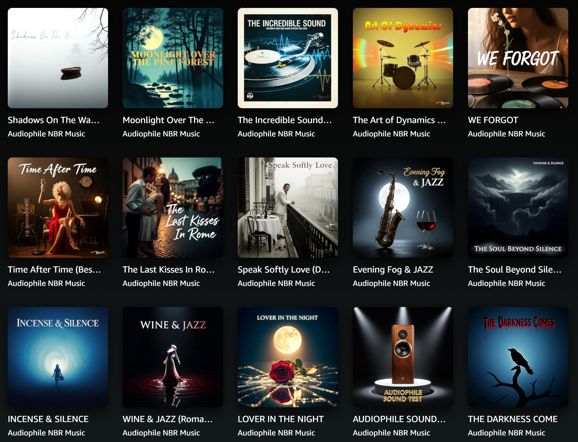Screen dimensions: 578x442
Task: Click LOVER IN THE NIGHT rose cover
Action: click(288, 357)
